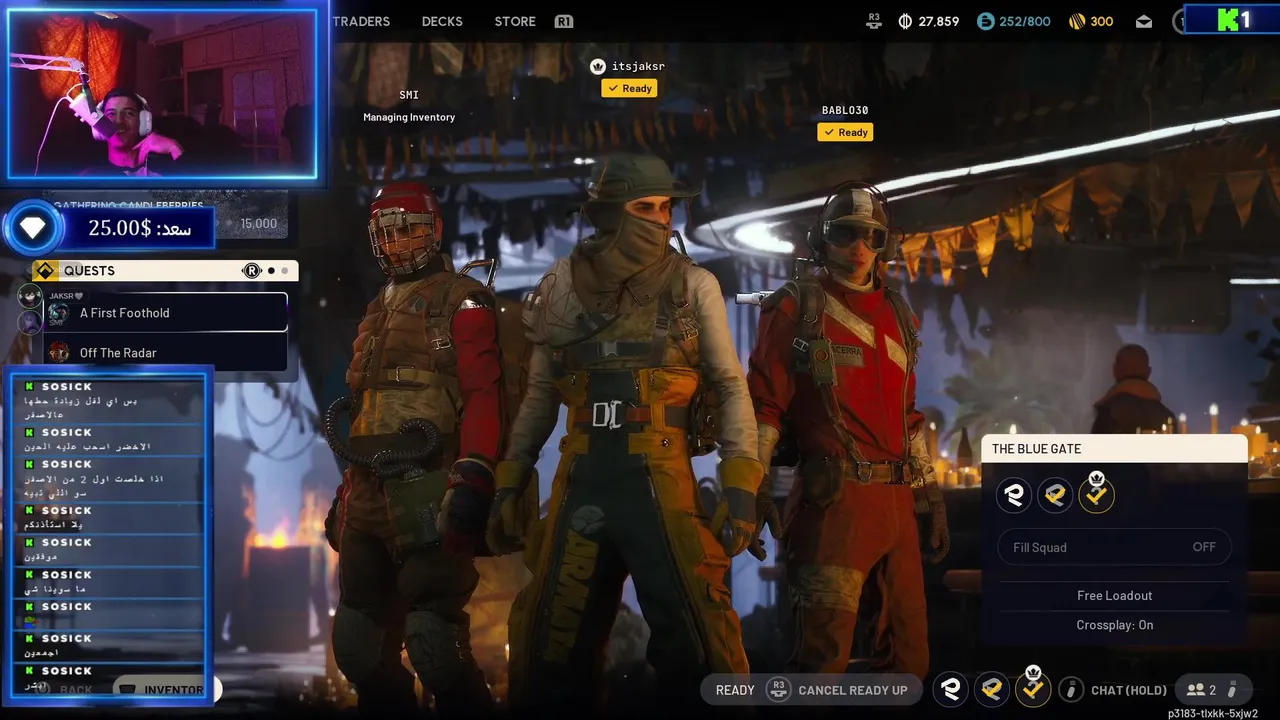The height and width of the screenshot is (720, 1280).
Task: Click the first SOSICK chat message
Action: (108, 400)
